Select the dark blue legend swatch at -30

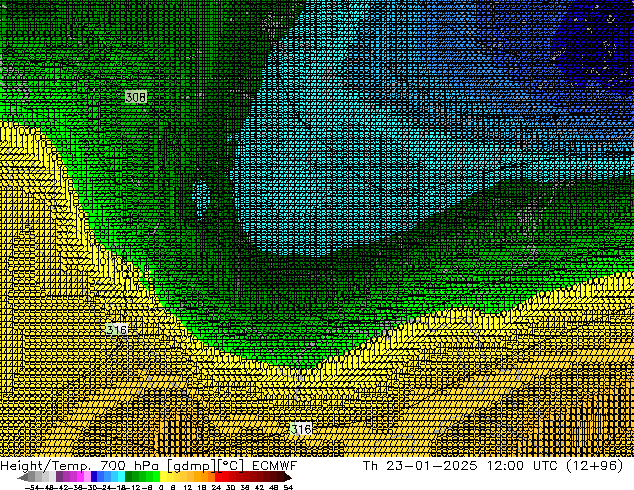[x=94, y=477]
